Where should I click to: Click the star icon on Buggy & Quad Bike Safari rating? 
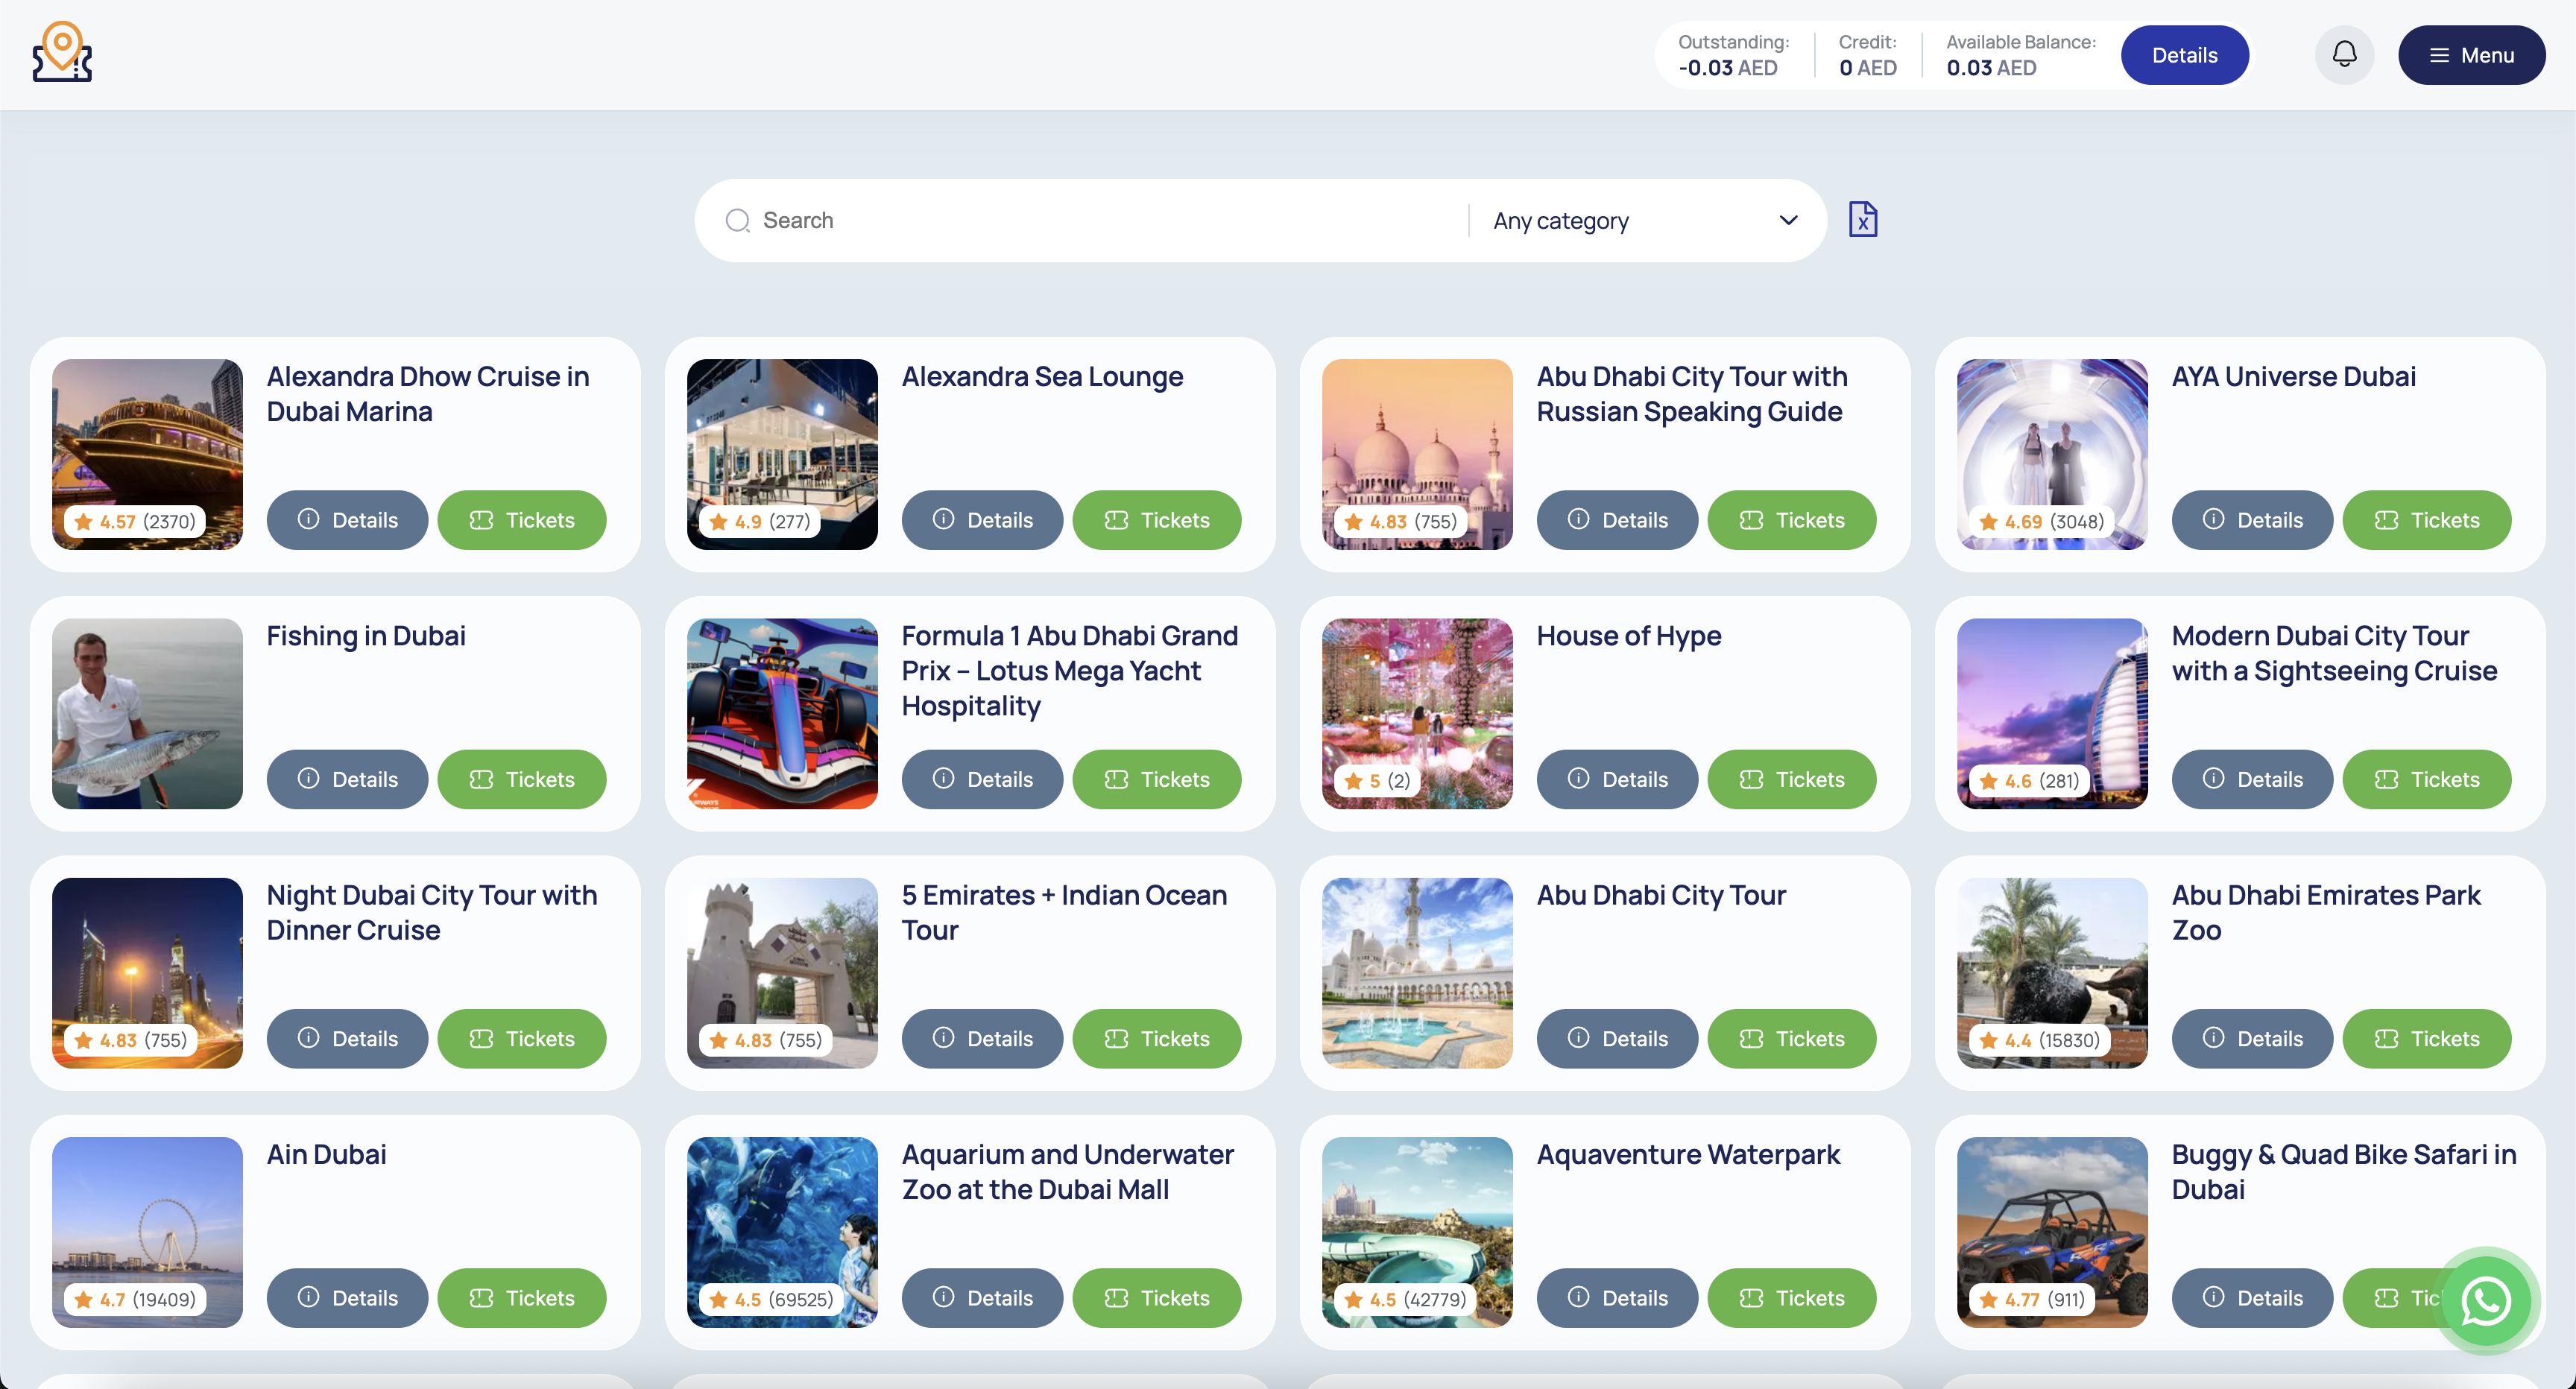pyautogui.click(x=1988, y=1300)
